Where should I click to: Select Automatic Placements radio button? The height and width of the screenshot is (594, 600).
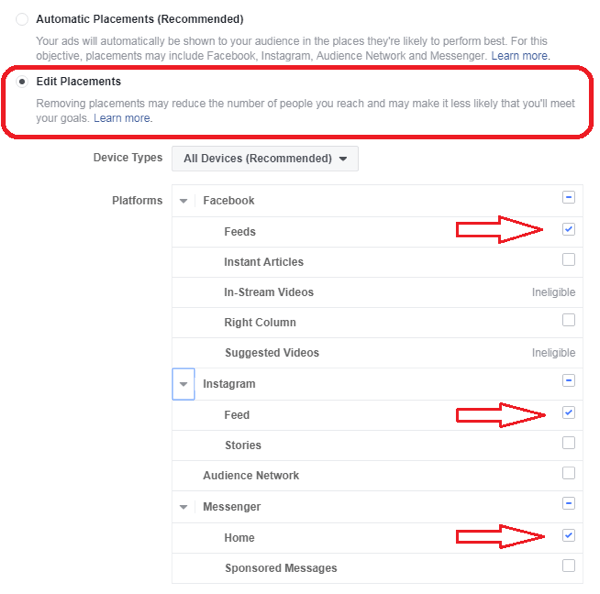[x=22, y=19]
